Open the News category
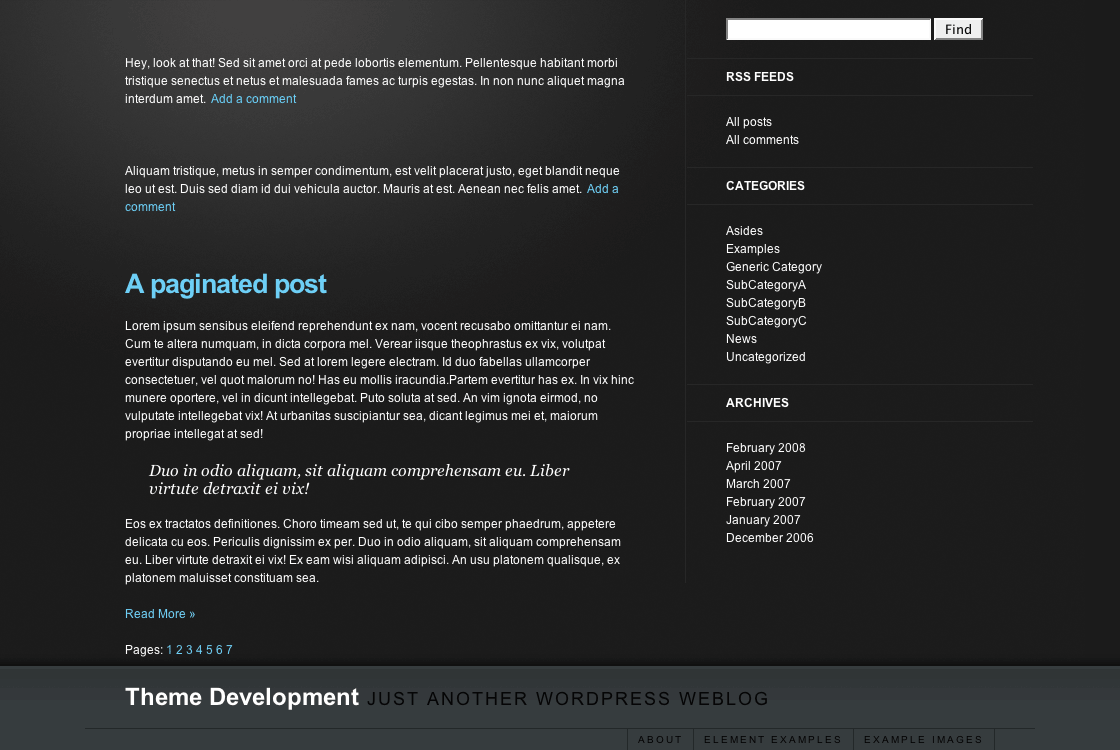The image size is (1120, 750). tap(741, 338)
